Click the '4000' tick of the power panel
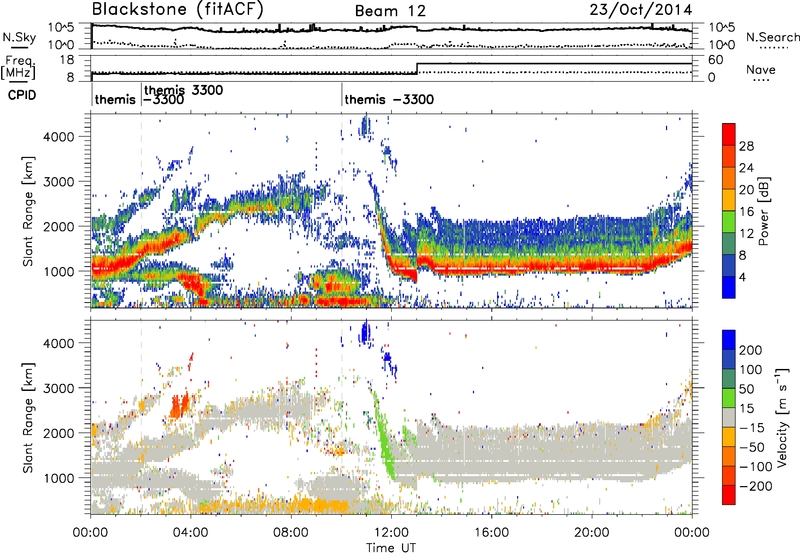The height and width of the screenshot is (554, 800). tap(58, 137)
